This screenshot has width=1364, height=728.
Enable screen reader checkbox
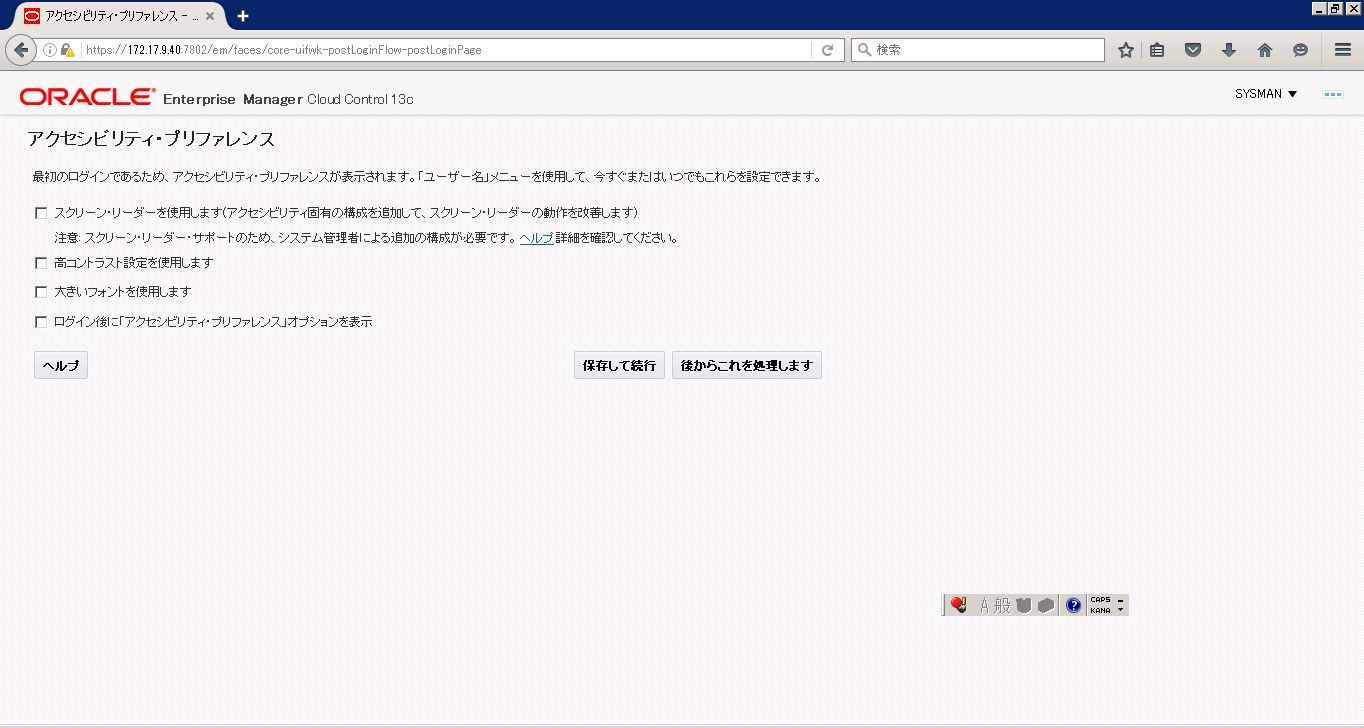41,213
